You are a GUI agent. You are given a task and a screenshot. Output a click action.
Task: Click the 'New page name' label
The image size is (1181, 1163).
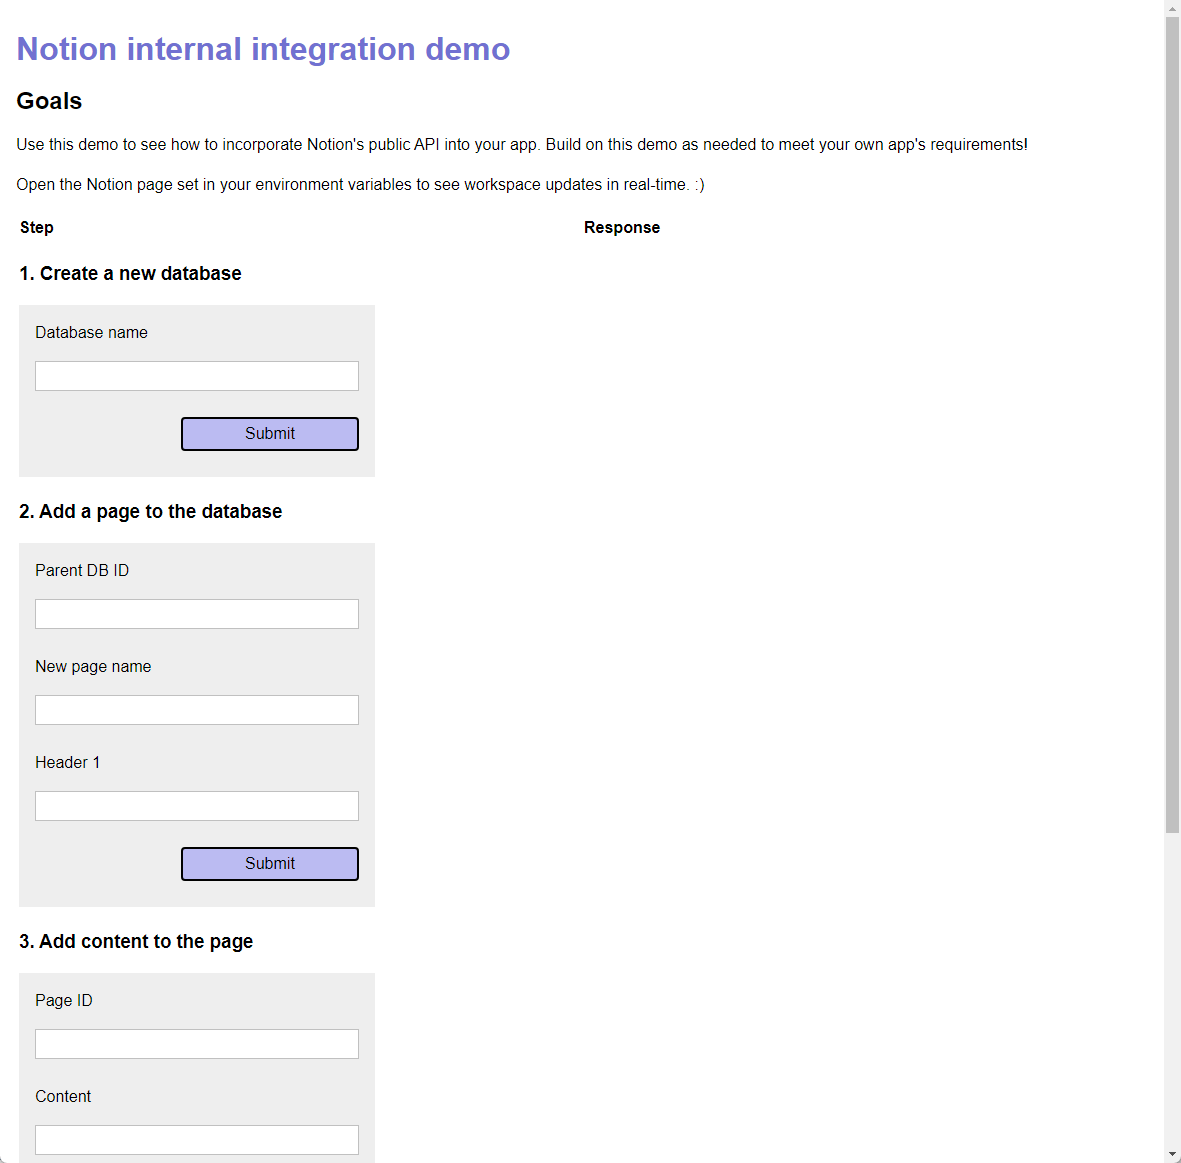click(93, 667)
